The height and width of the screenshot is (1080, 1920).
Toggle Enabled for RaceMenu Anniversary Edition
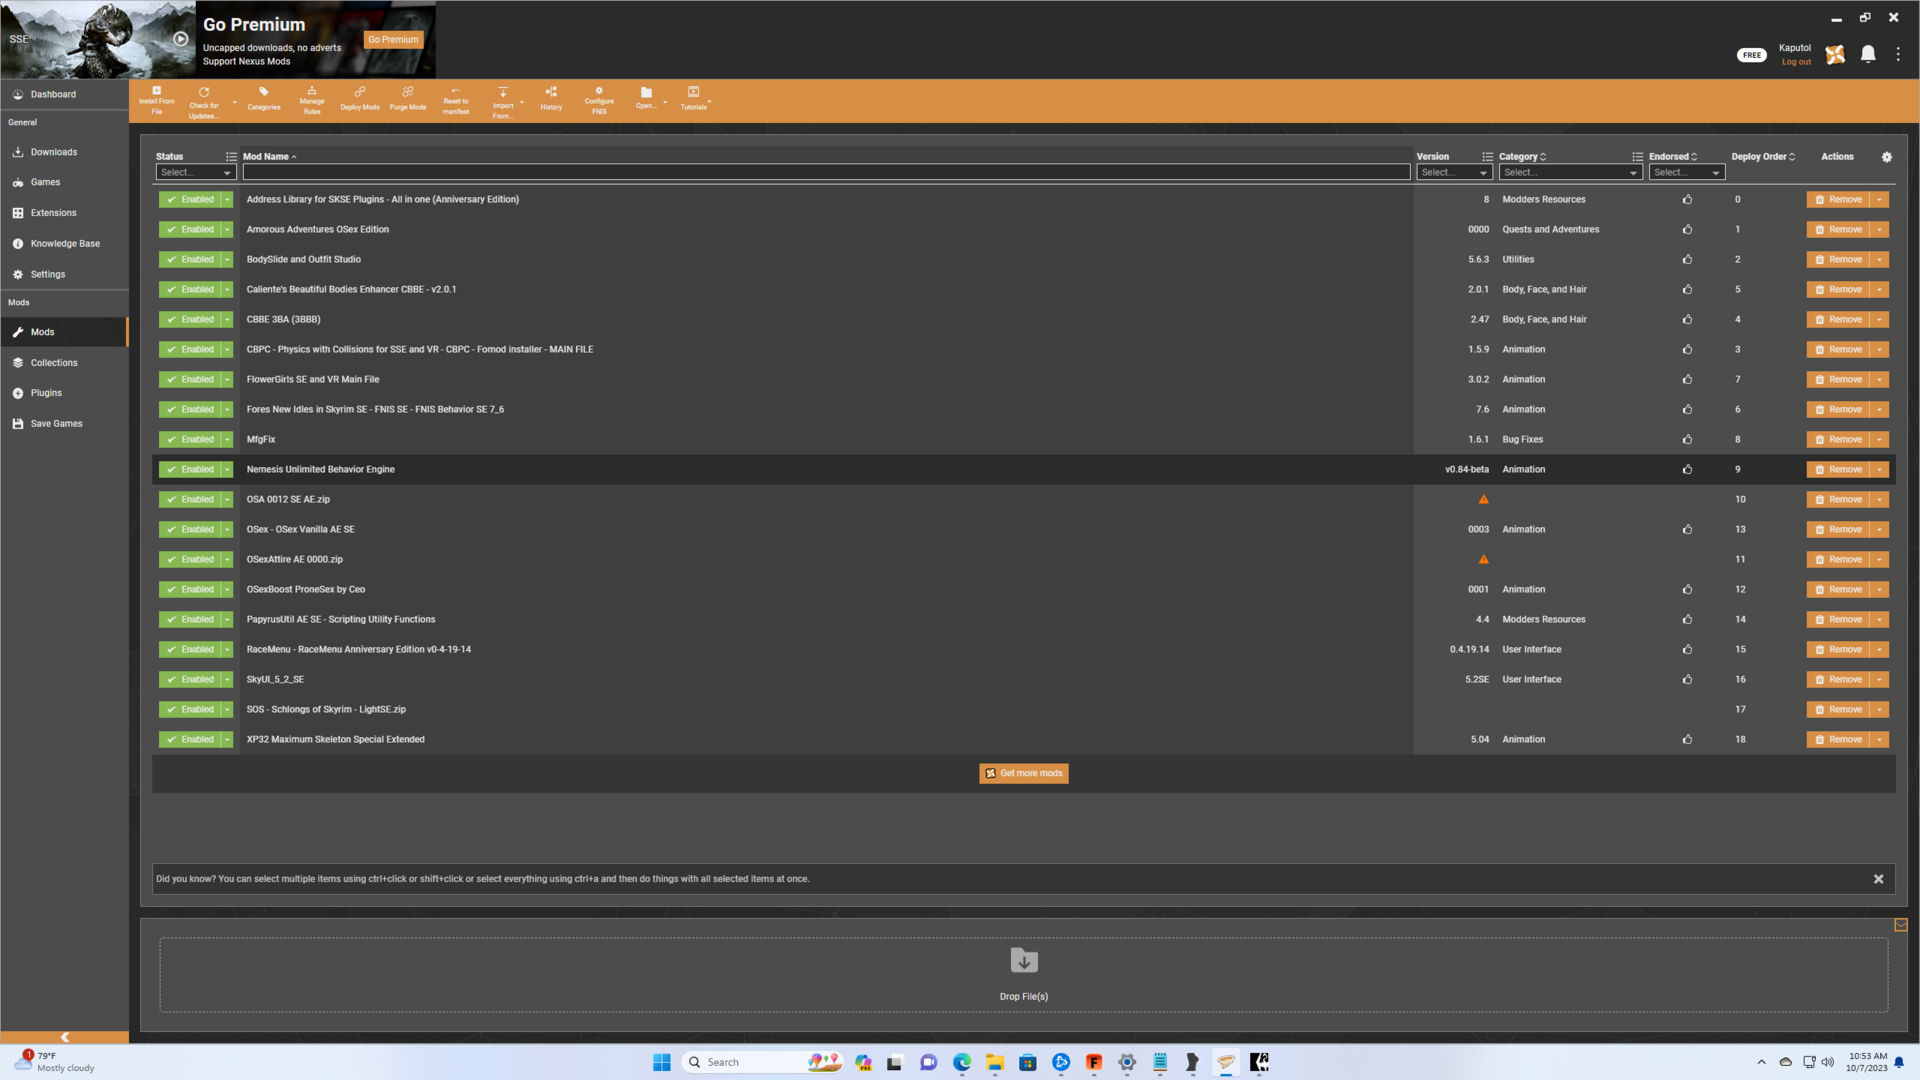point(190,649)
